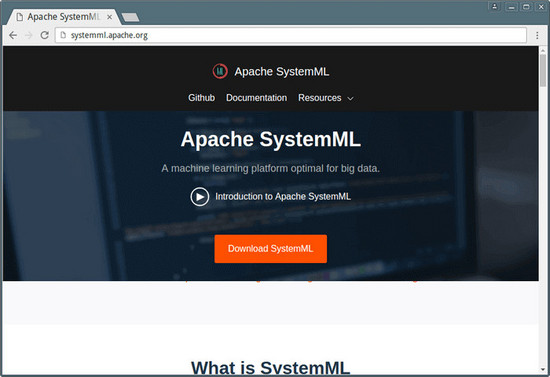Click the browser back arrow
Image resolution: width=550 pixels, height=377 pixels.
pos(13,35)
